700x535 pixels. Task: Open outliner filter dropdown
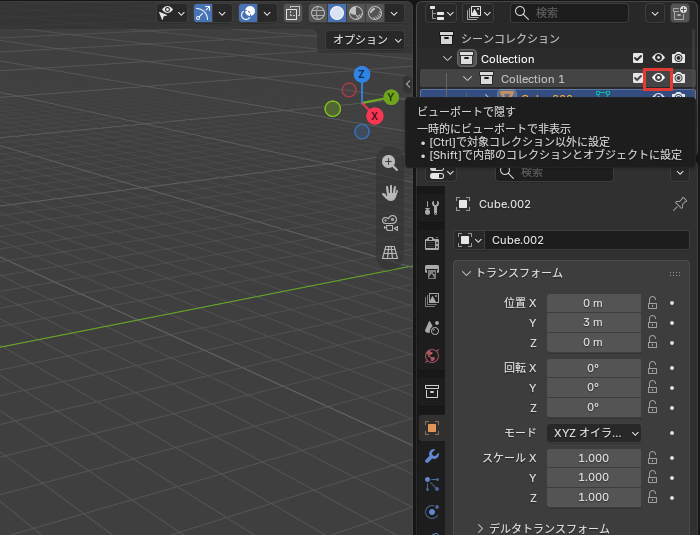654,13
